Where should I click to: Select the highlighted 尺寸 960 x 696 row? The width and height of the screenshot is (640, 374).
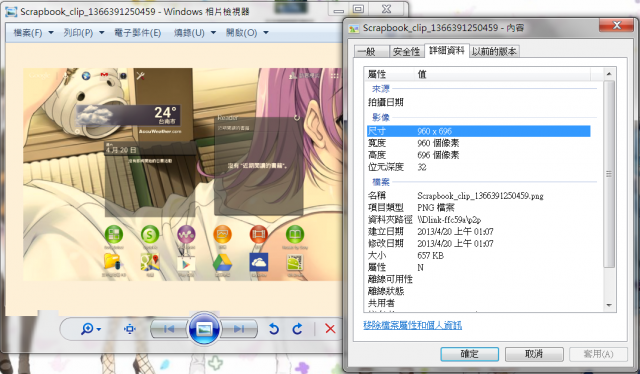click(478, 131)
